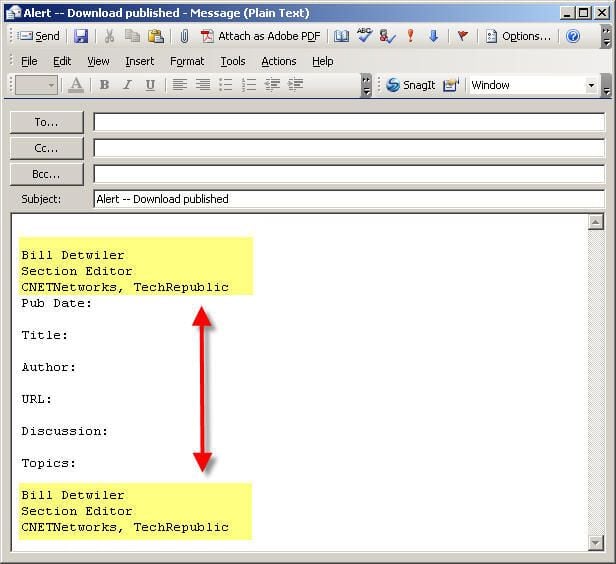The image size is (616, 564).
Task: Toggle Bold formatting
Action: (x=104, y=85)
